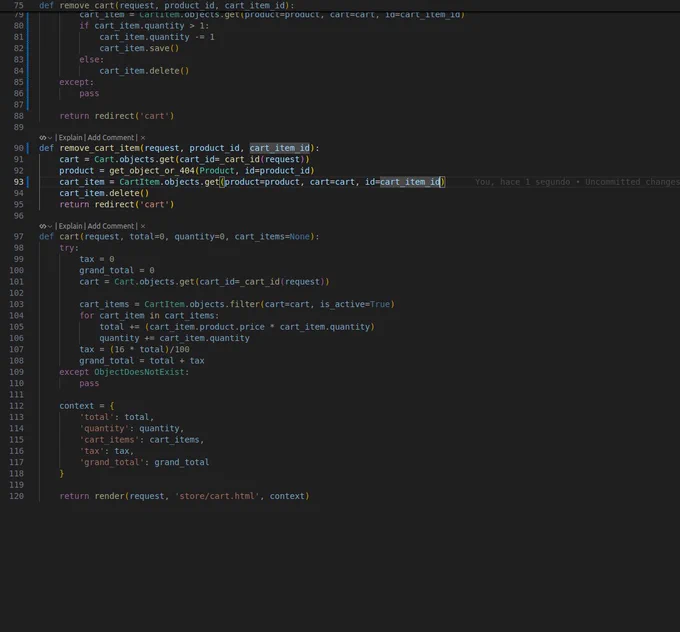Click line number 93 in the gutter
Viewport: 680px width, 632px height.
[19, 182]
